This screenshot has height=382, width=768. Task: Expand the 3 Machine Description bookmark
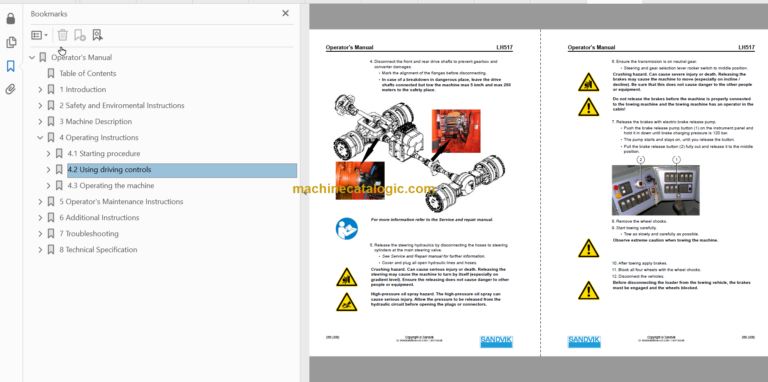click(41, 121)
